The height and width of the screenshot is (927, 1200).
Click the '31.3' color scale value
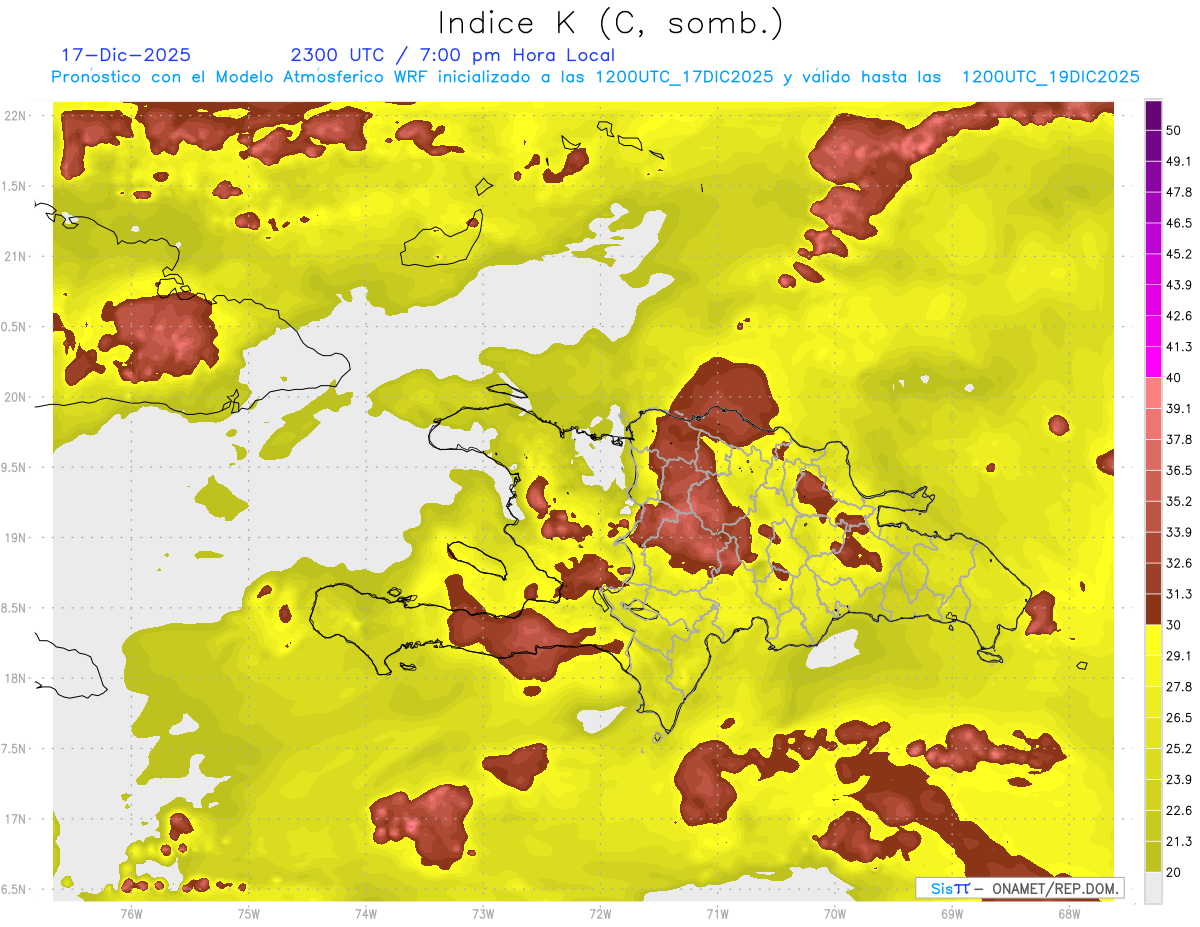point(1179,594)
